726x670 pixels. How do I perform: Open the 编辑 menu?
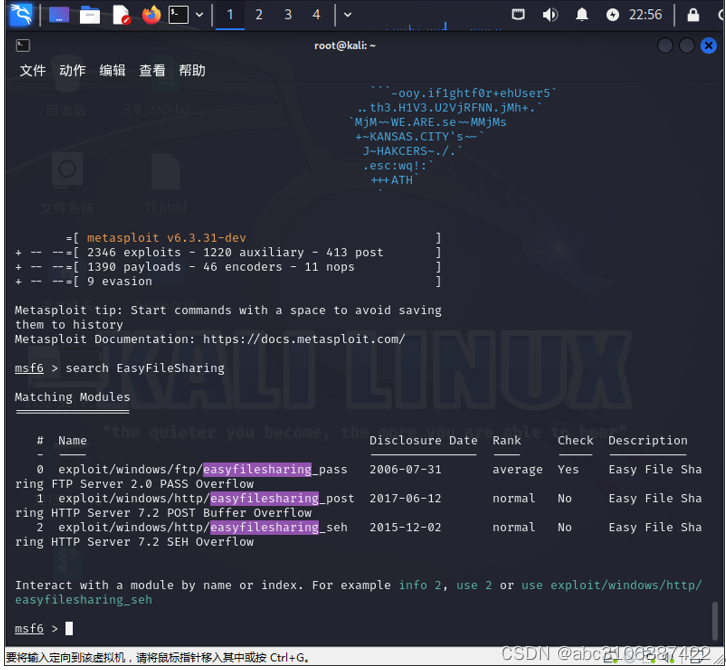click(x=113, y=70)
